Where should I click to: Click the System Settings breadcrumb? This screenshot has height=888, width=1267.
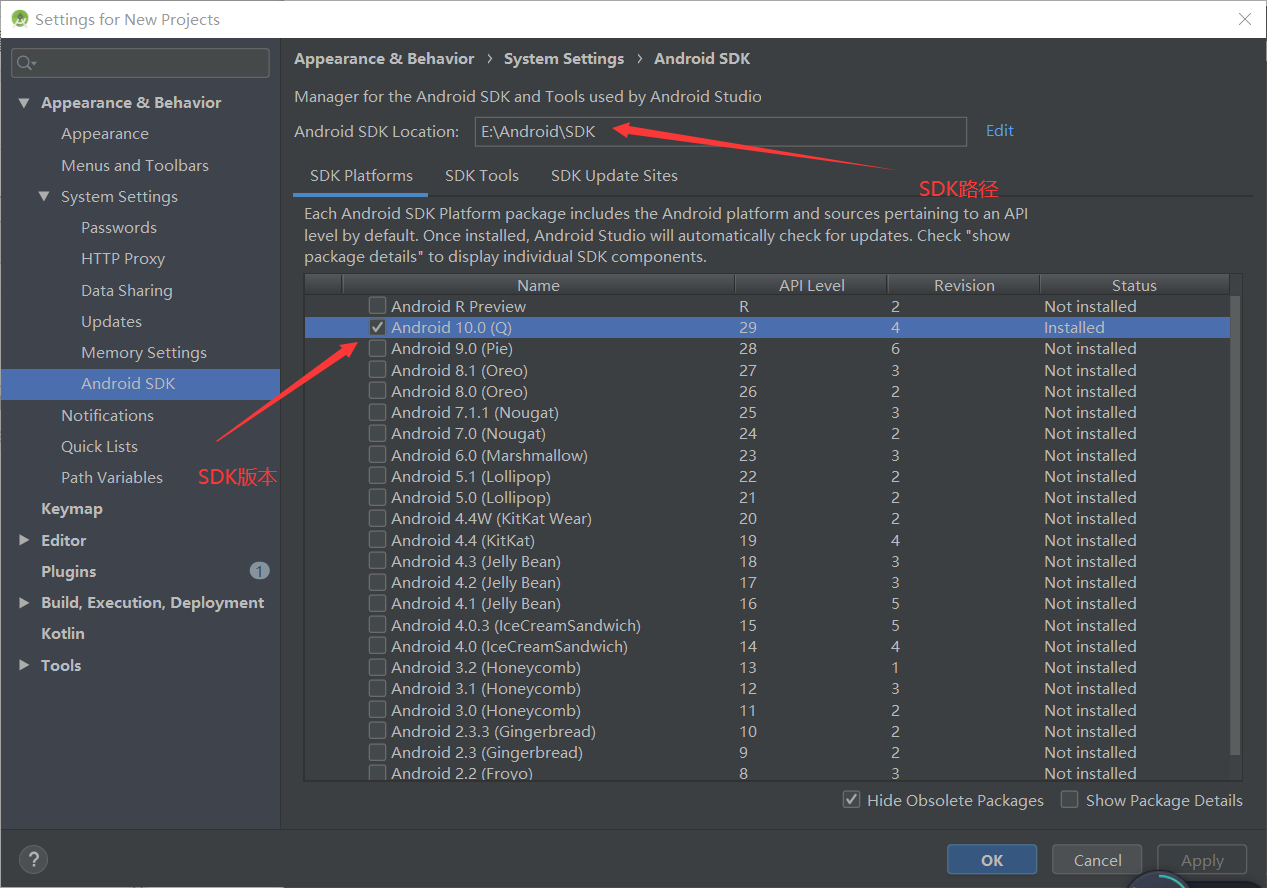(564, 59)
